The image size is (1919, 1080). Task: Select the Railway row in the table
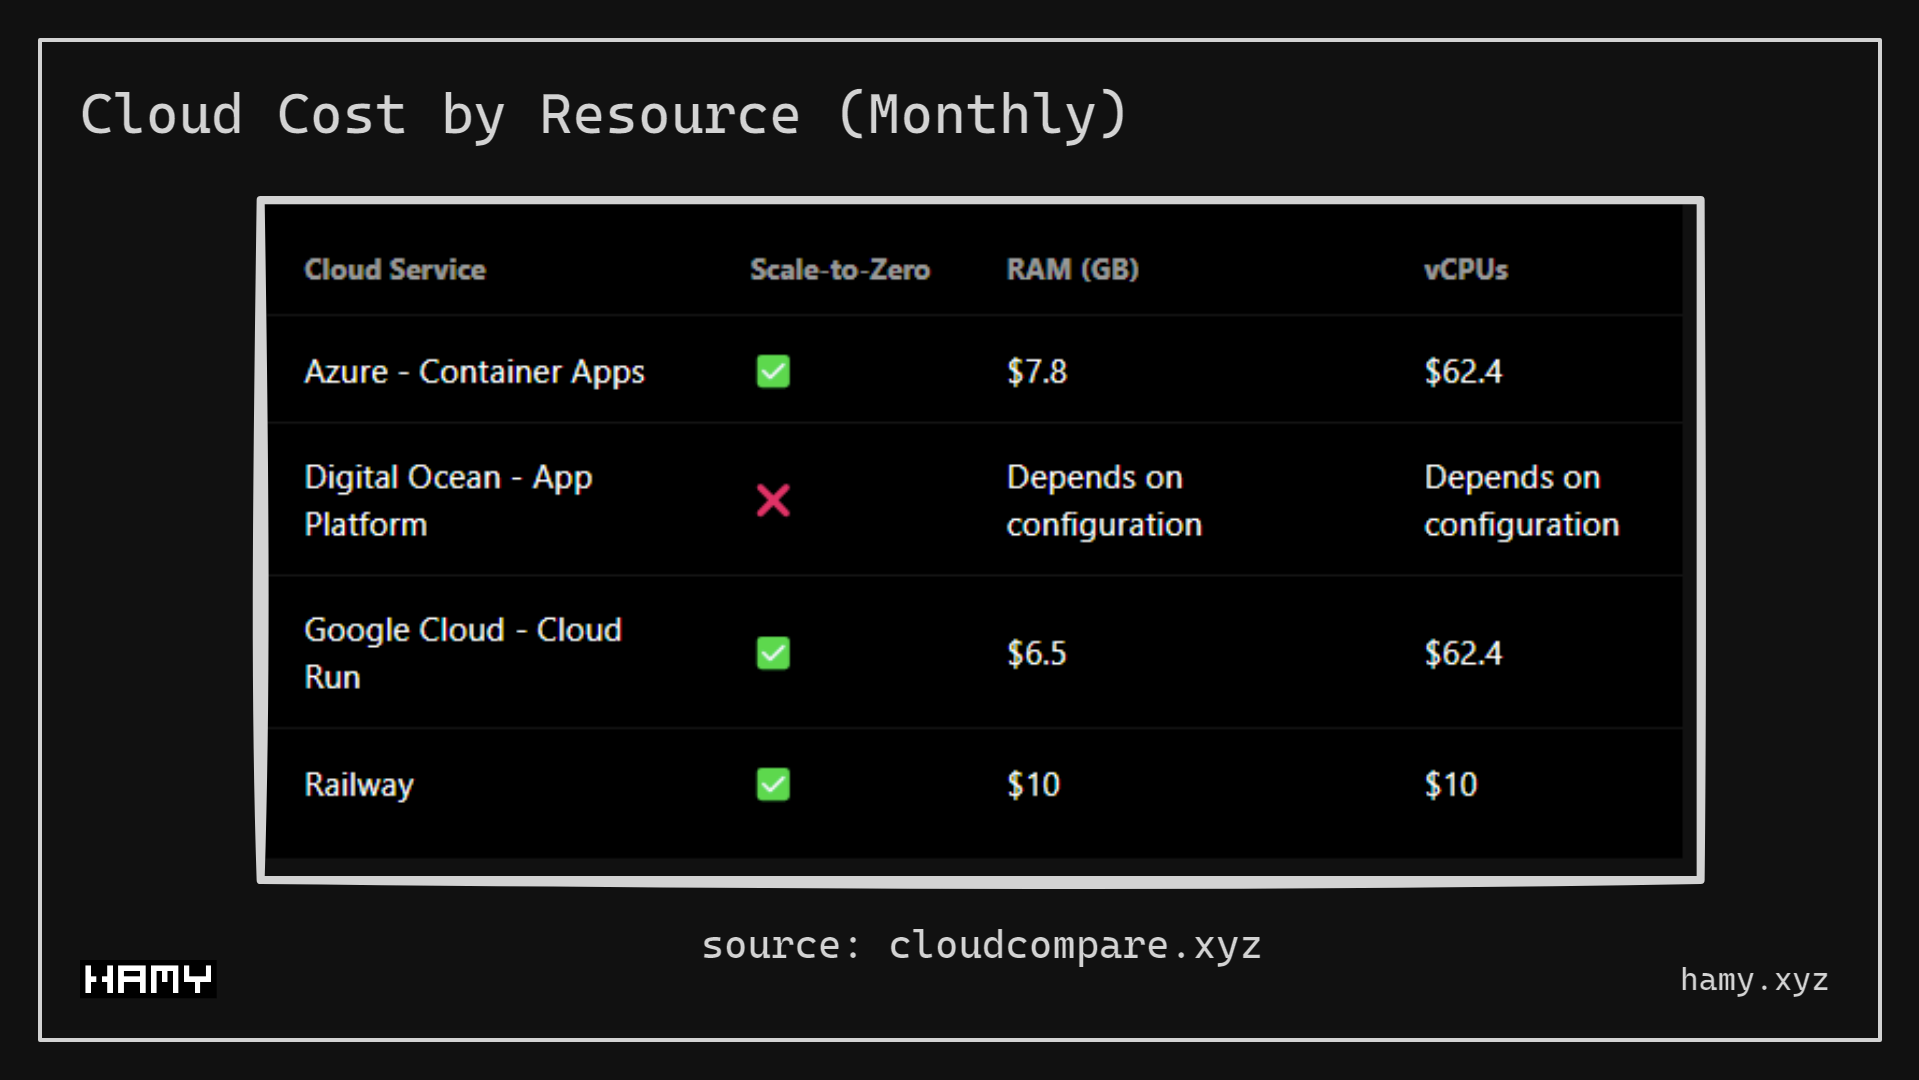click(x=358, y=784)
